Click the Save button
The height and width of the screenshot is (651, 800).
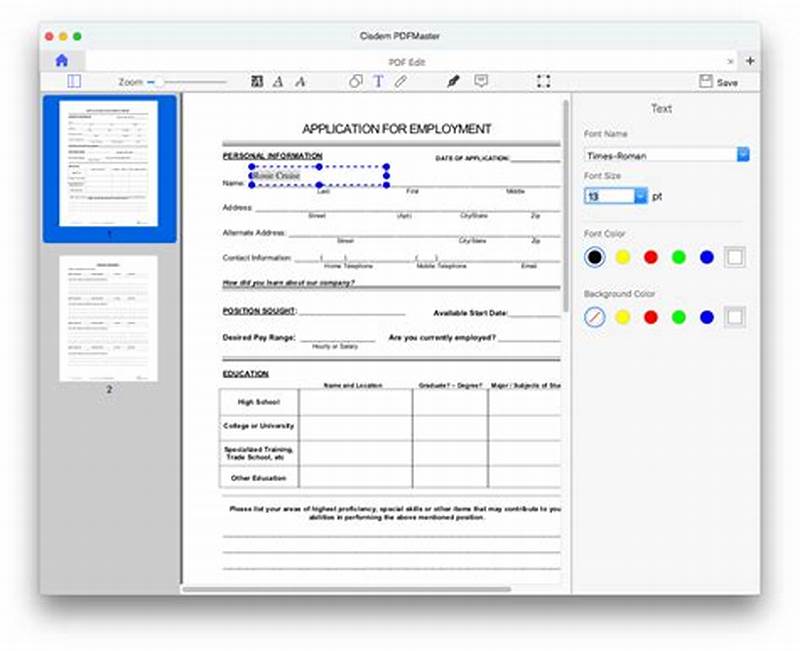tap(718, 81)
